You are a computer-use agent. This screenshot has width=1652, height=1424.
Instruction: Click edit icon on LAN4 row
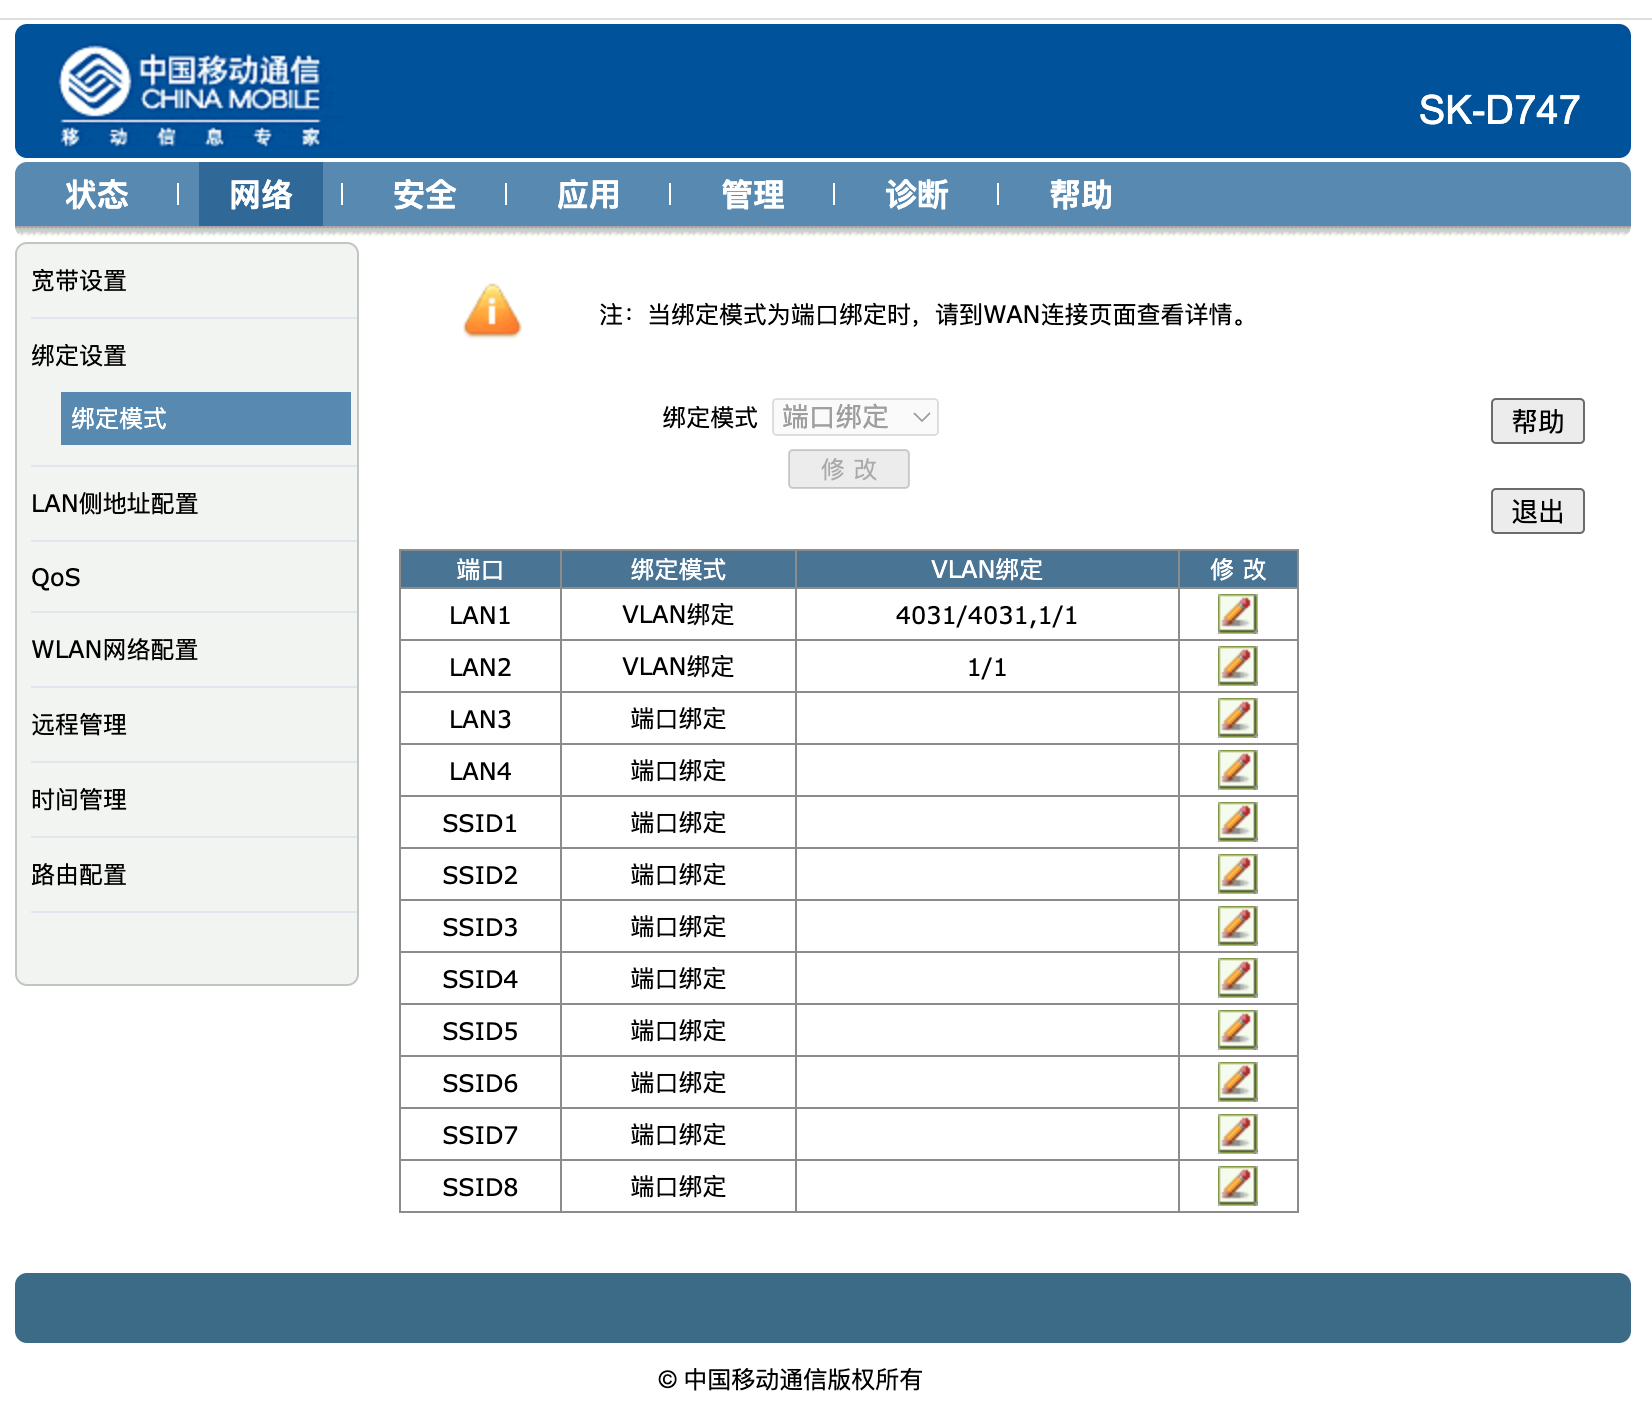pos(1237,770)
